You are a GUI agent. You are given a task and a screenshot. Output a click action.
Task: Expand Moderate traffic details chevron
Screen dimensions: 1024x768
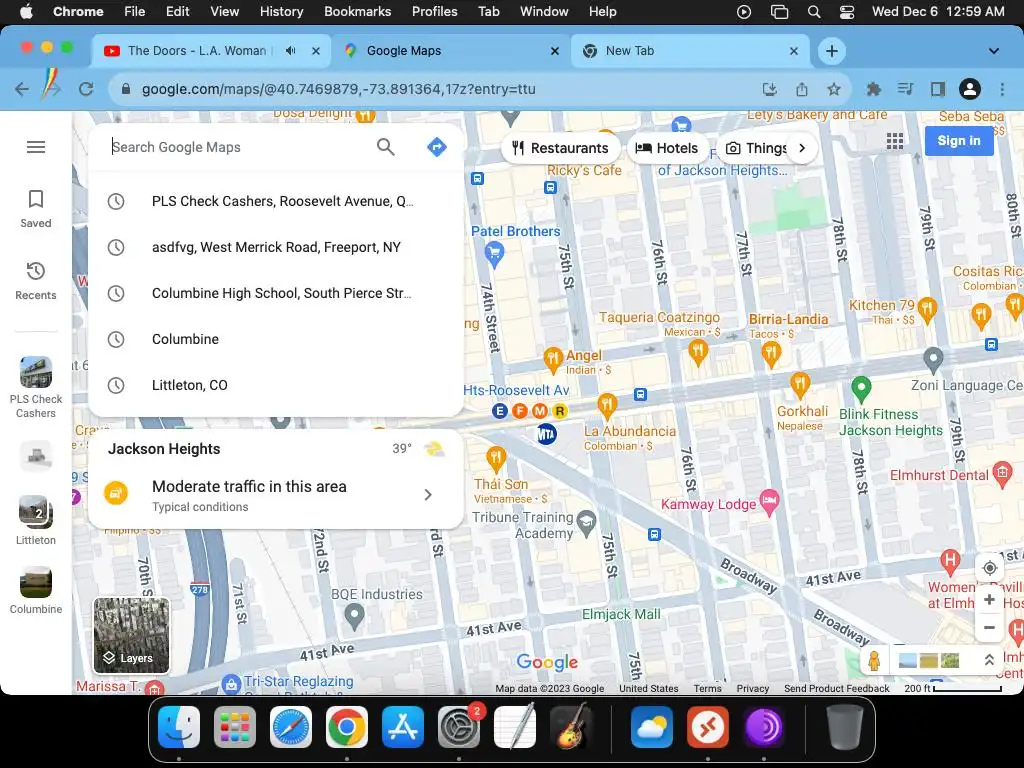(x=428, y=494)
